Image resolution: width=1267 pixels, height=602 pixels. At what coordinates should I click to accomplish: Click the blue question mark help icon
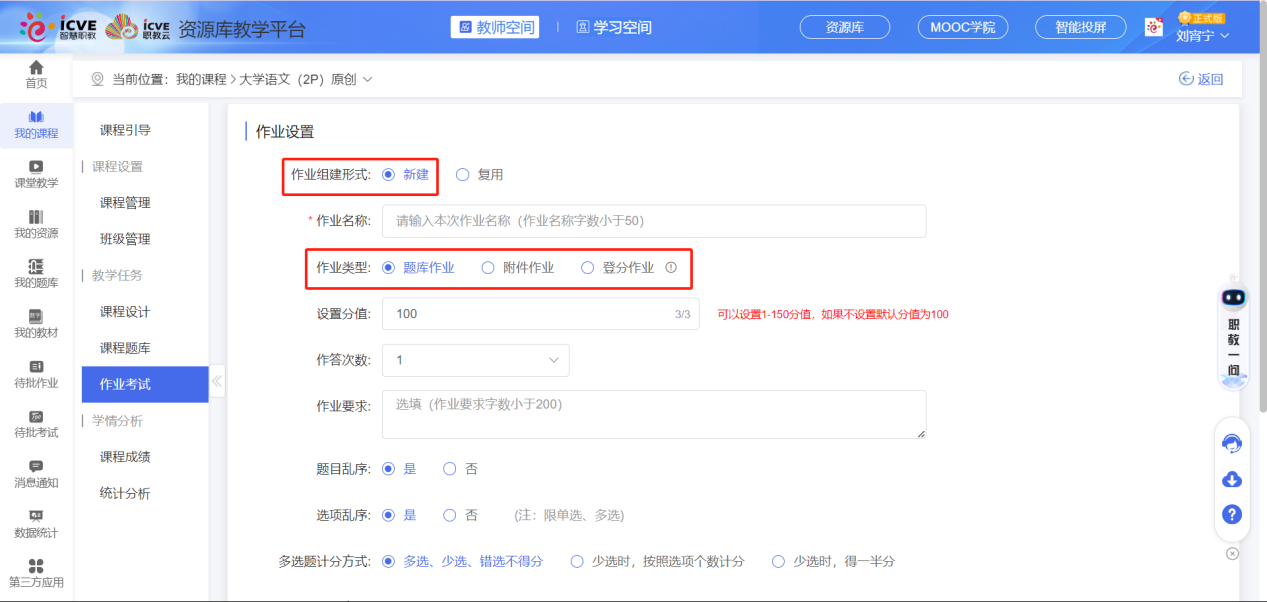point(1232,515)
